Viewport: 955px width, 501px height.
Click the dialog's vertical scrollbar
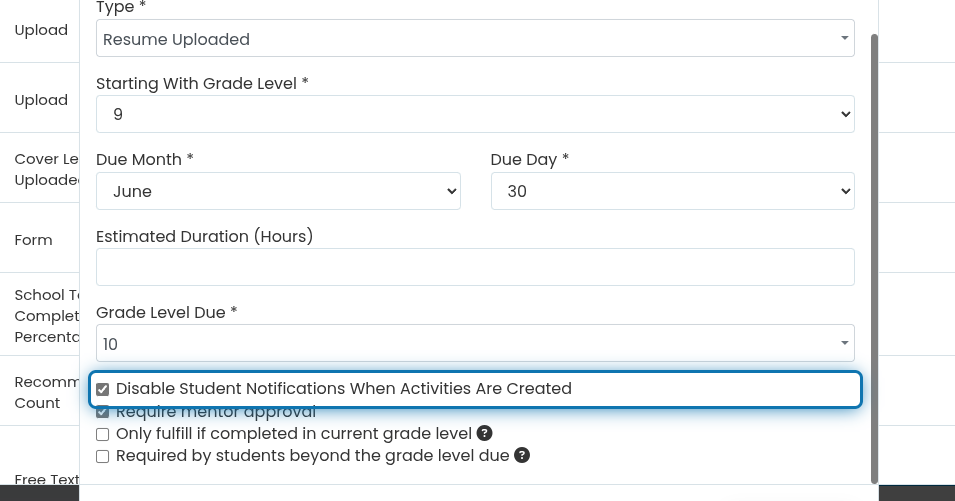tap(875, 259)
